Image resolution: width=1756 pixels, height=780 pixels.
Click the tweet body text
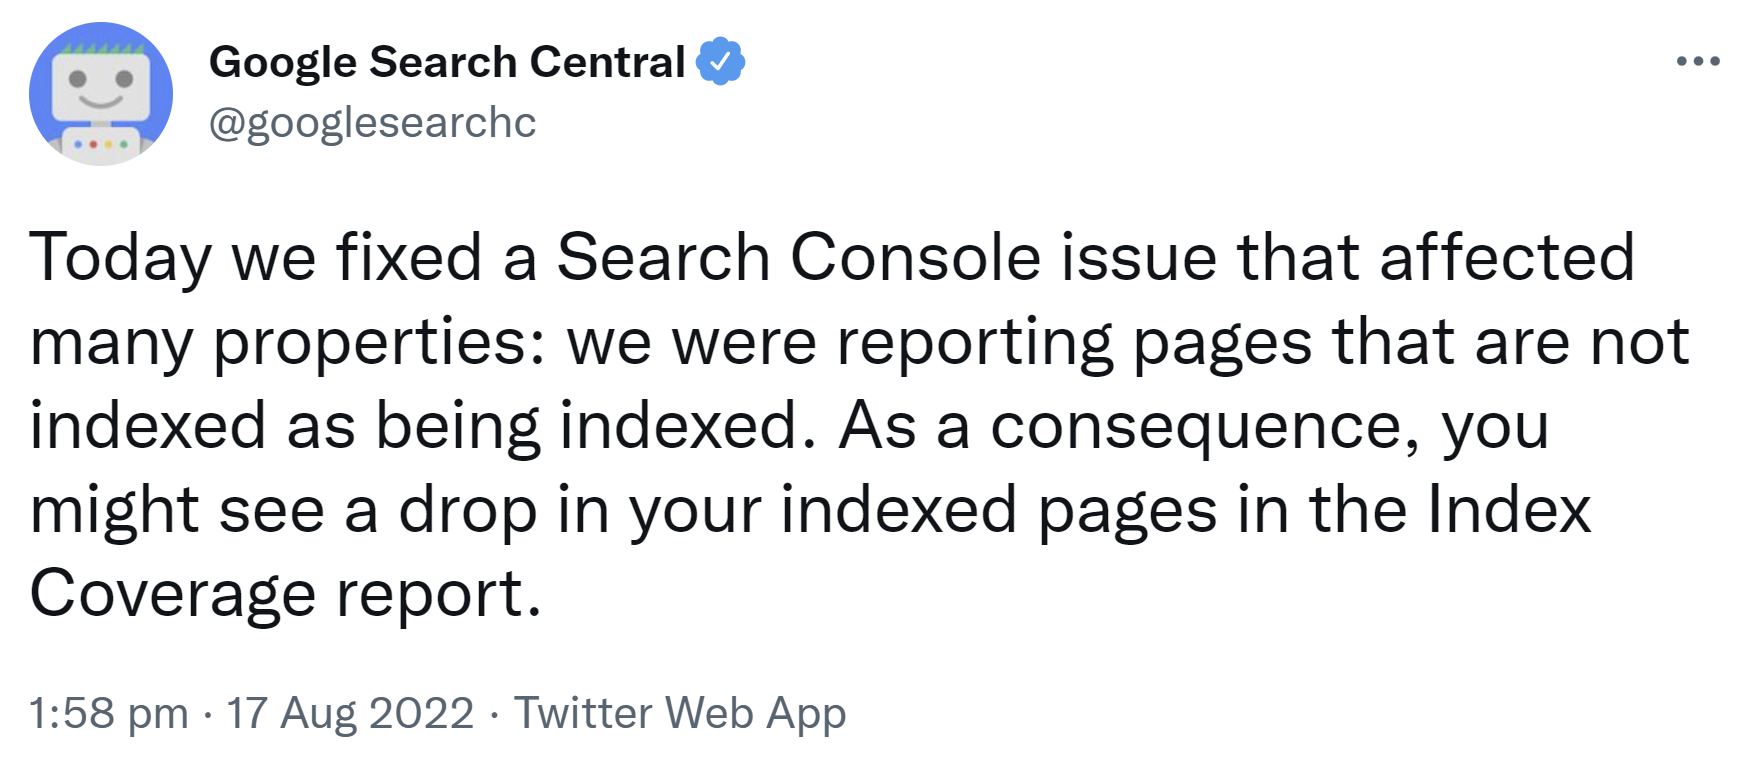800,420
